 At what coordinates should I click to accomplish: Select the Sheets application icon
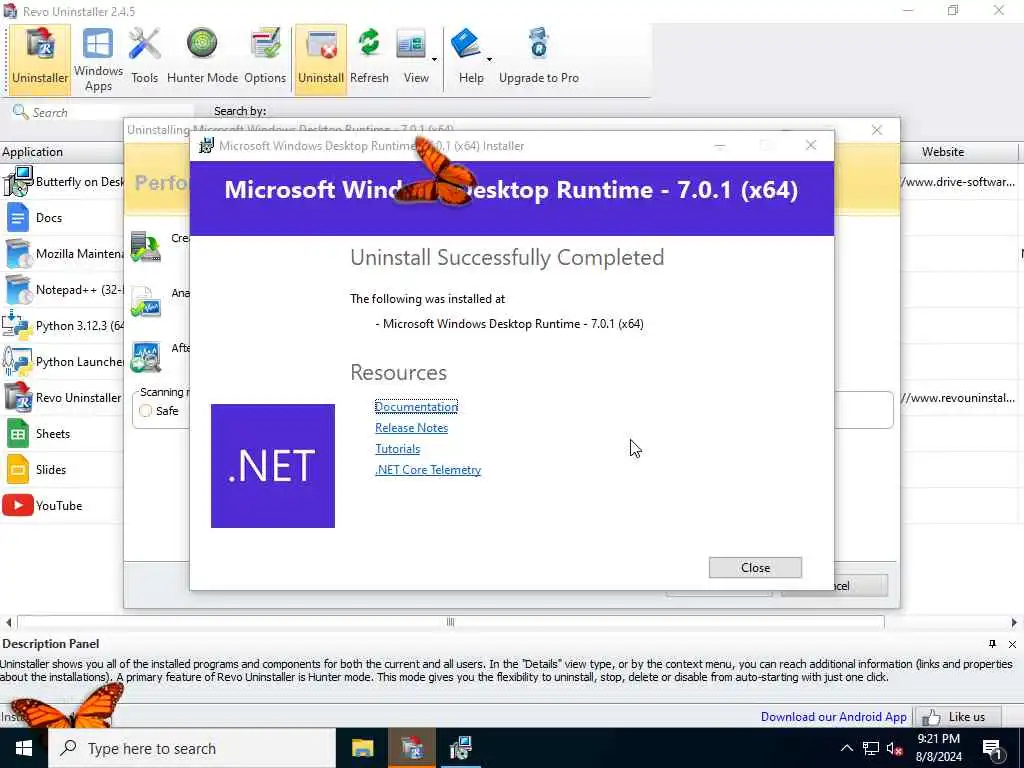tap(18, 434)
